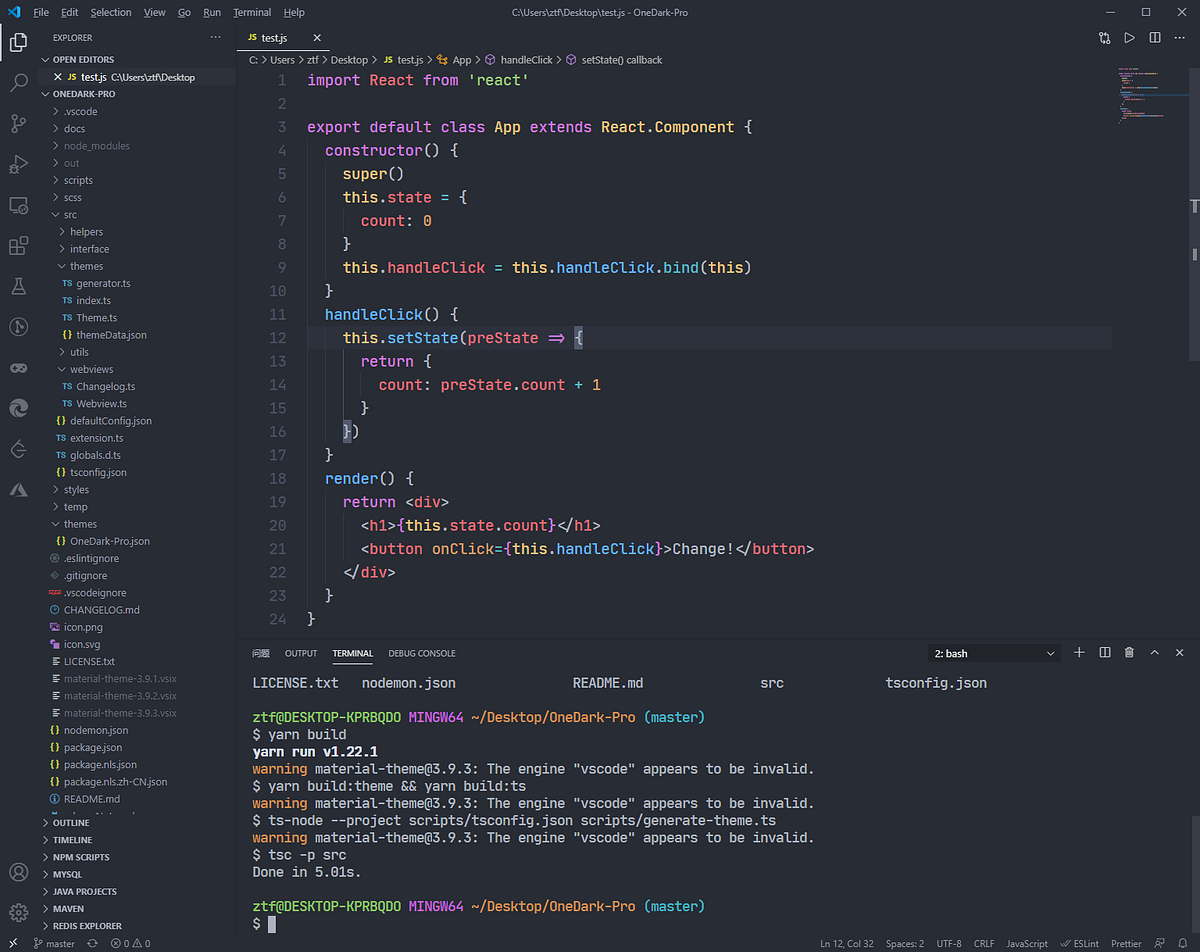Click Prettier in the status bar
Image resolution: width=1200 pixels, height=952 pixels.
[1125, 943]
